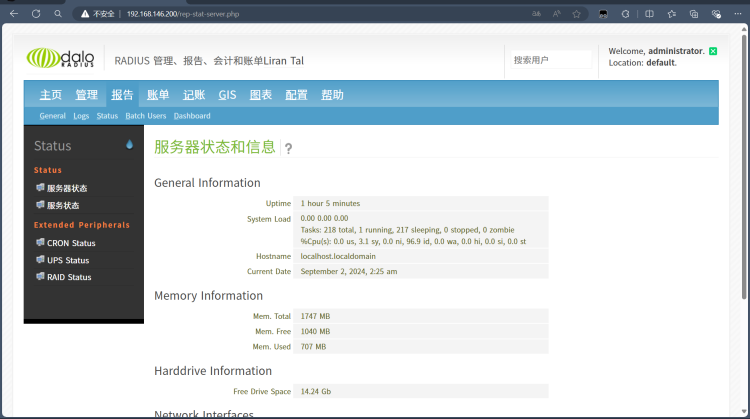The image size is (750, 419).
Task: Open the 图表 graphs menu
Action: pos(261,95)
